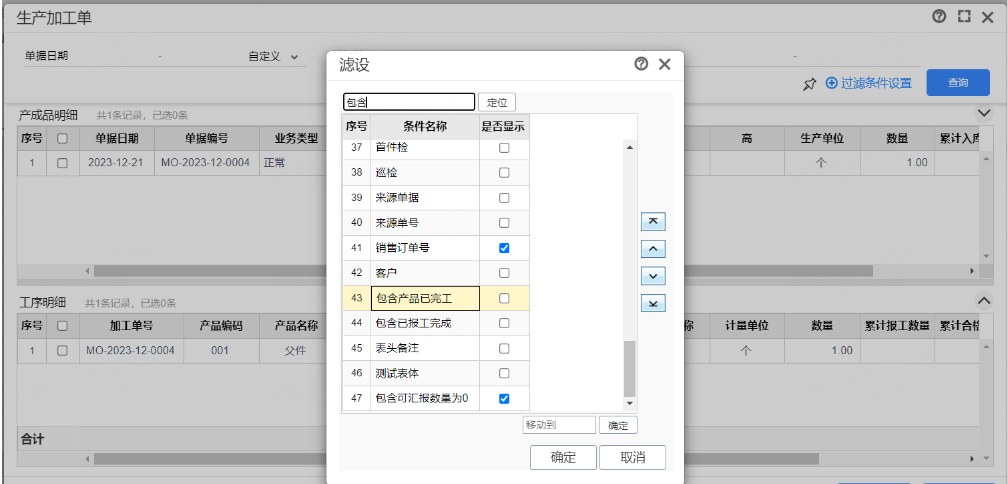
Task: Check the 来源单据 display checkbox
Action: tap(504, 198)
